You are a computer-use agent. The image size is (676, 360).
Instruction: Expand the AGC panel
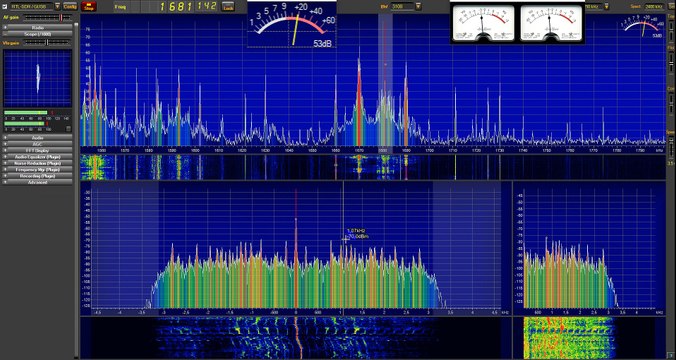38,144
